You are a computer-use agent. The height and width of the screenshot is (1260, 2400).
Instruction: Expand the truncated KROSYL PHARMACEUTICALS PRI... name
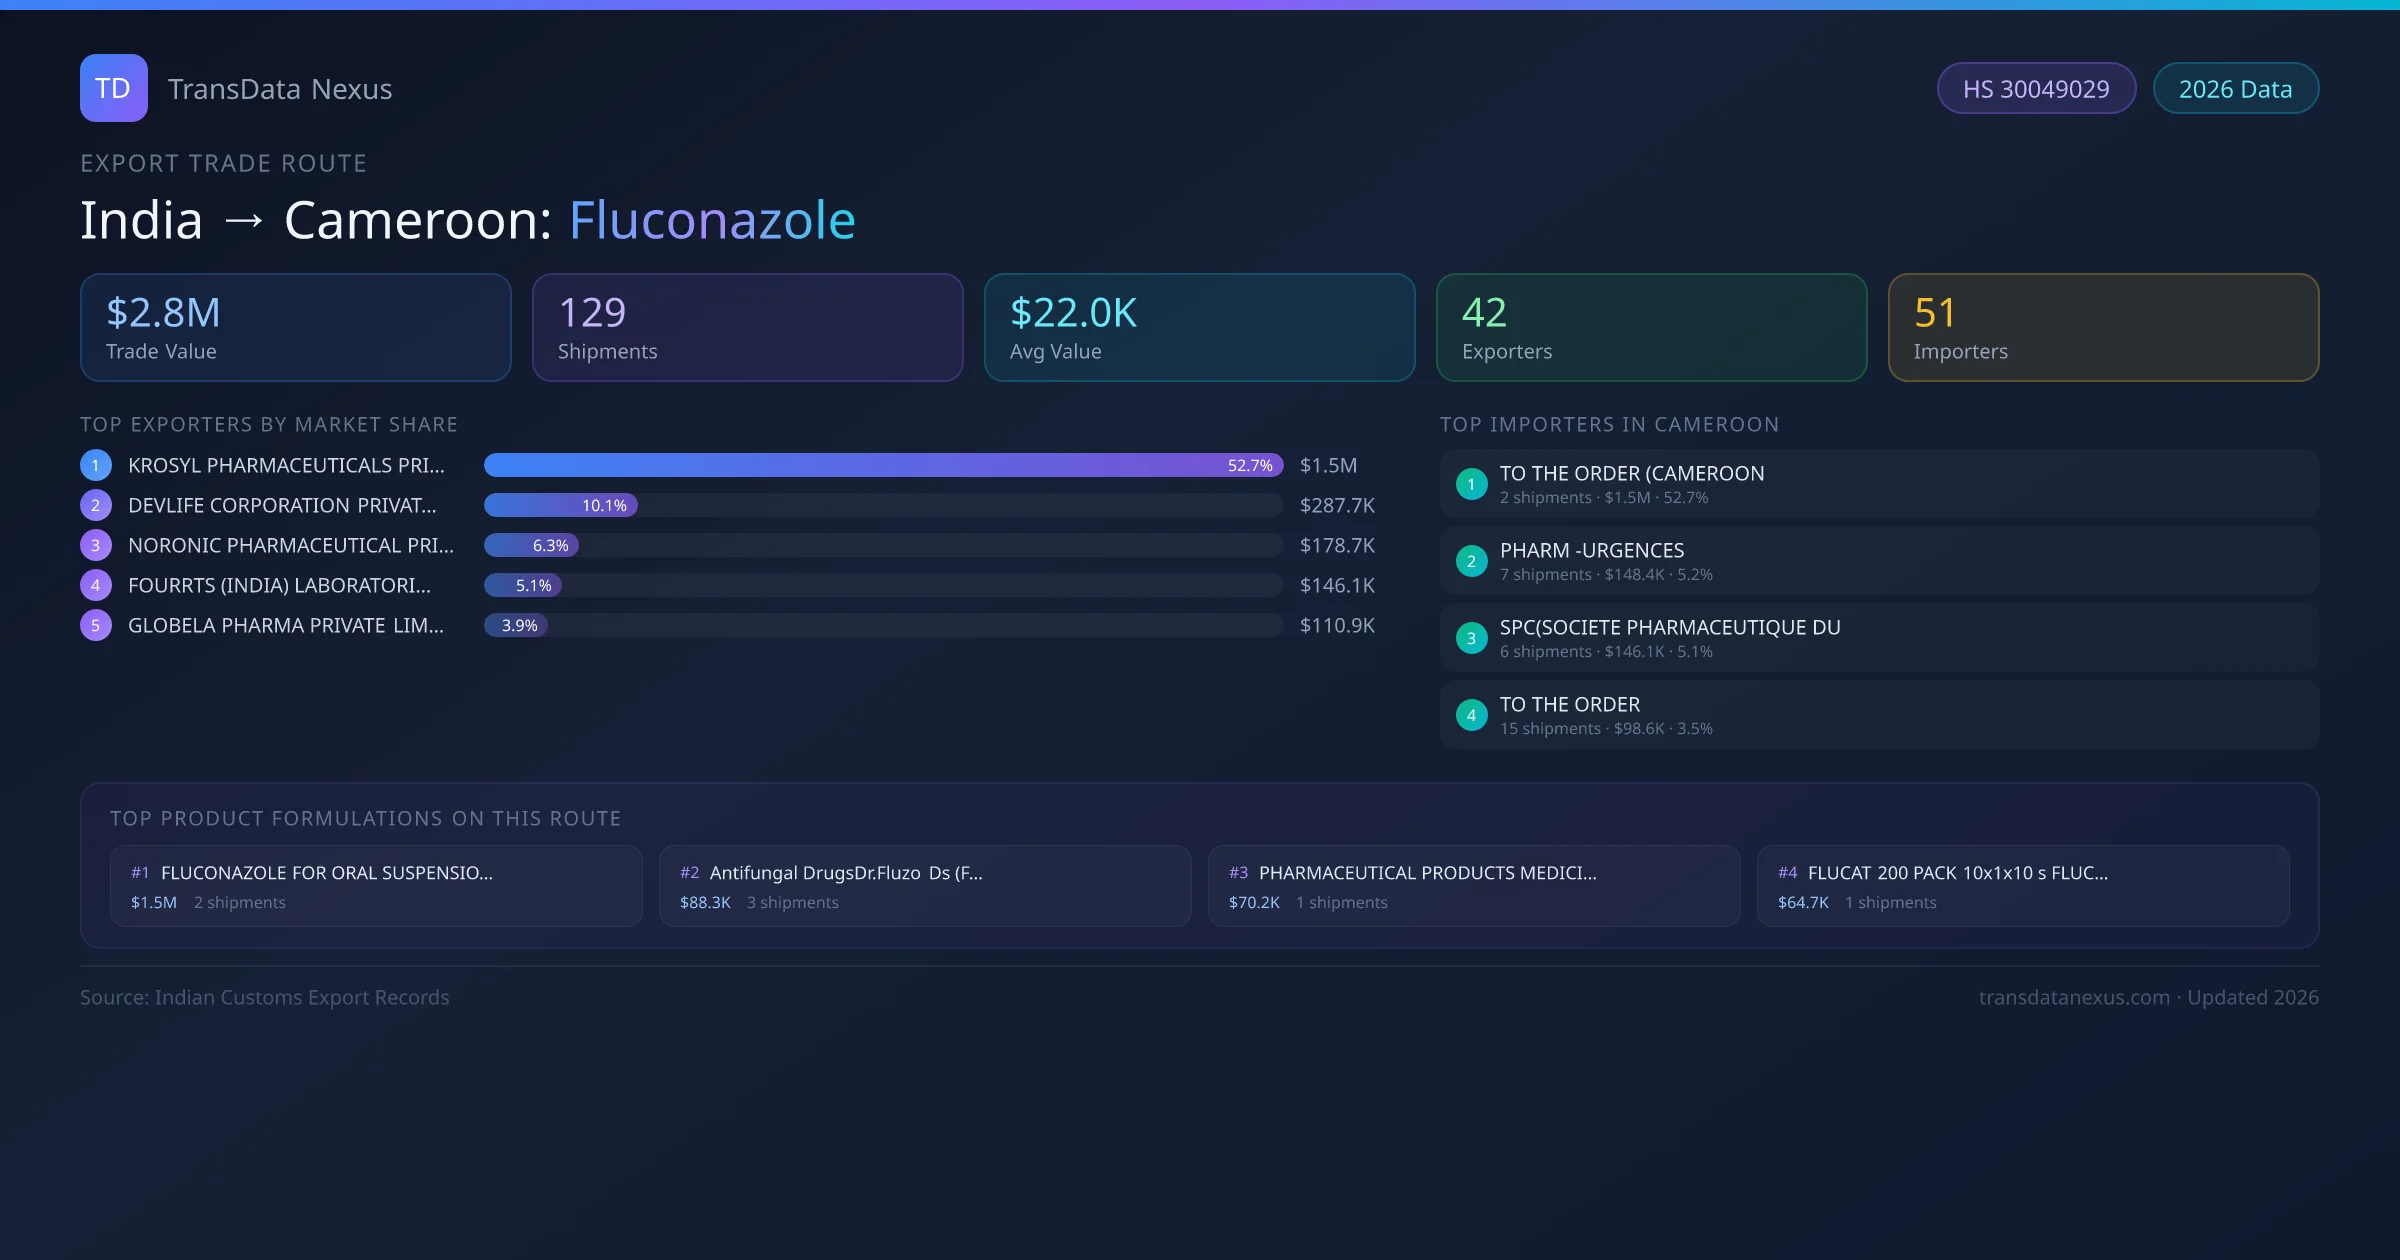pos(287,465)
